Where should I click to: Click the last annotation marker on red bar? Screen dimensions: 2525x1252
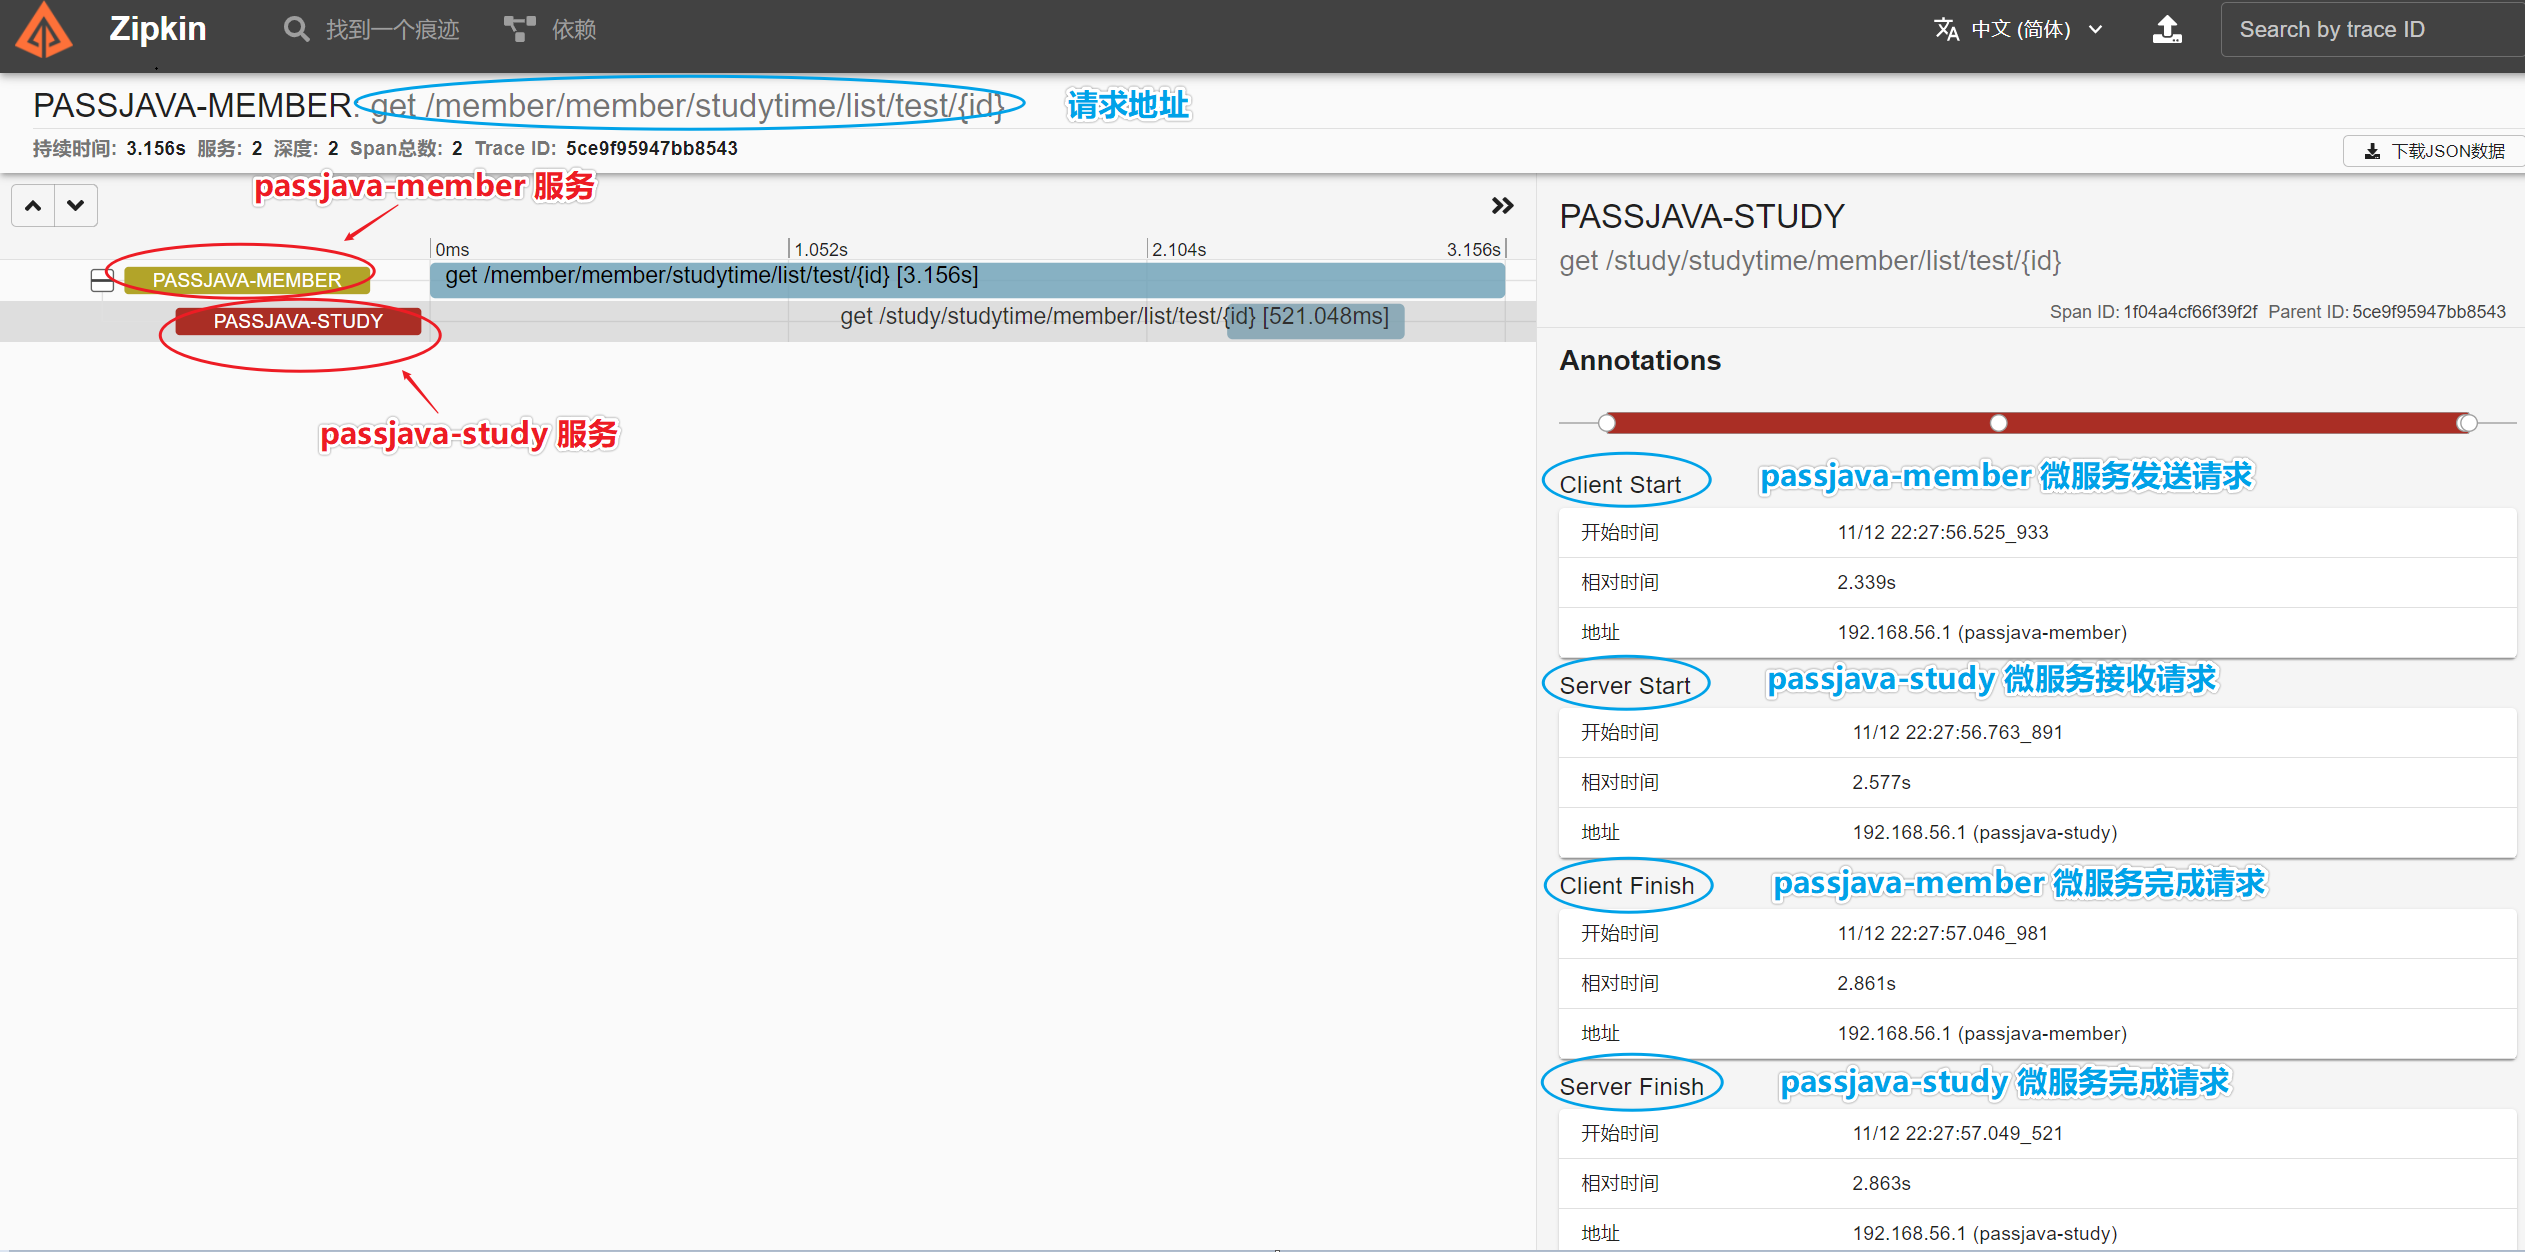2467,423
